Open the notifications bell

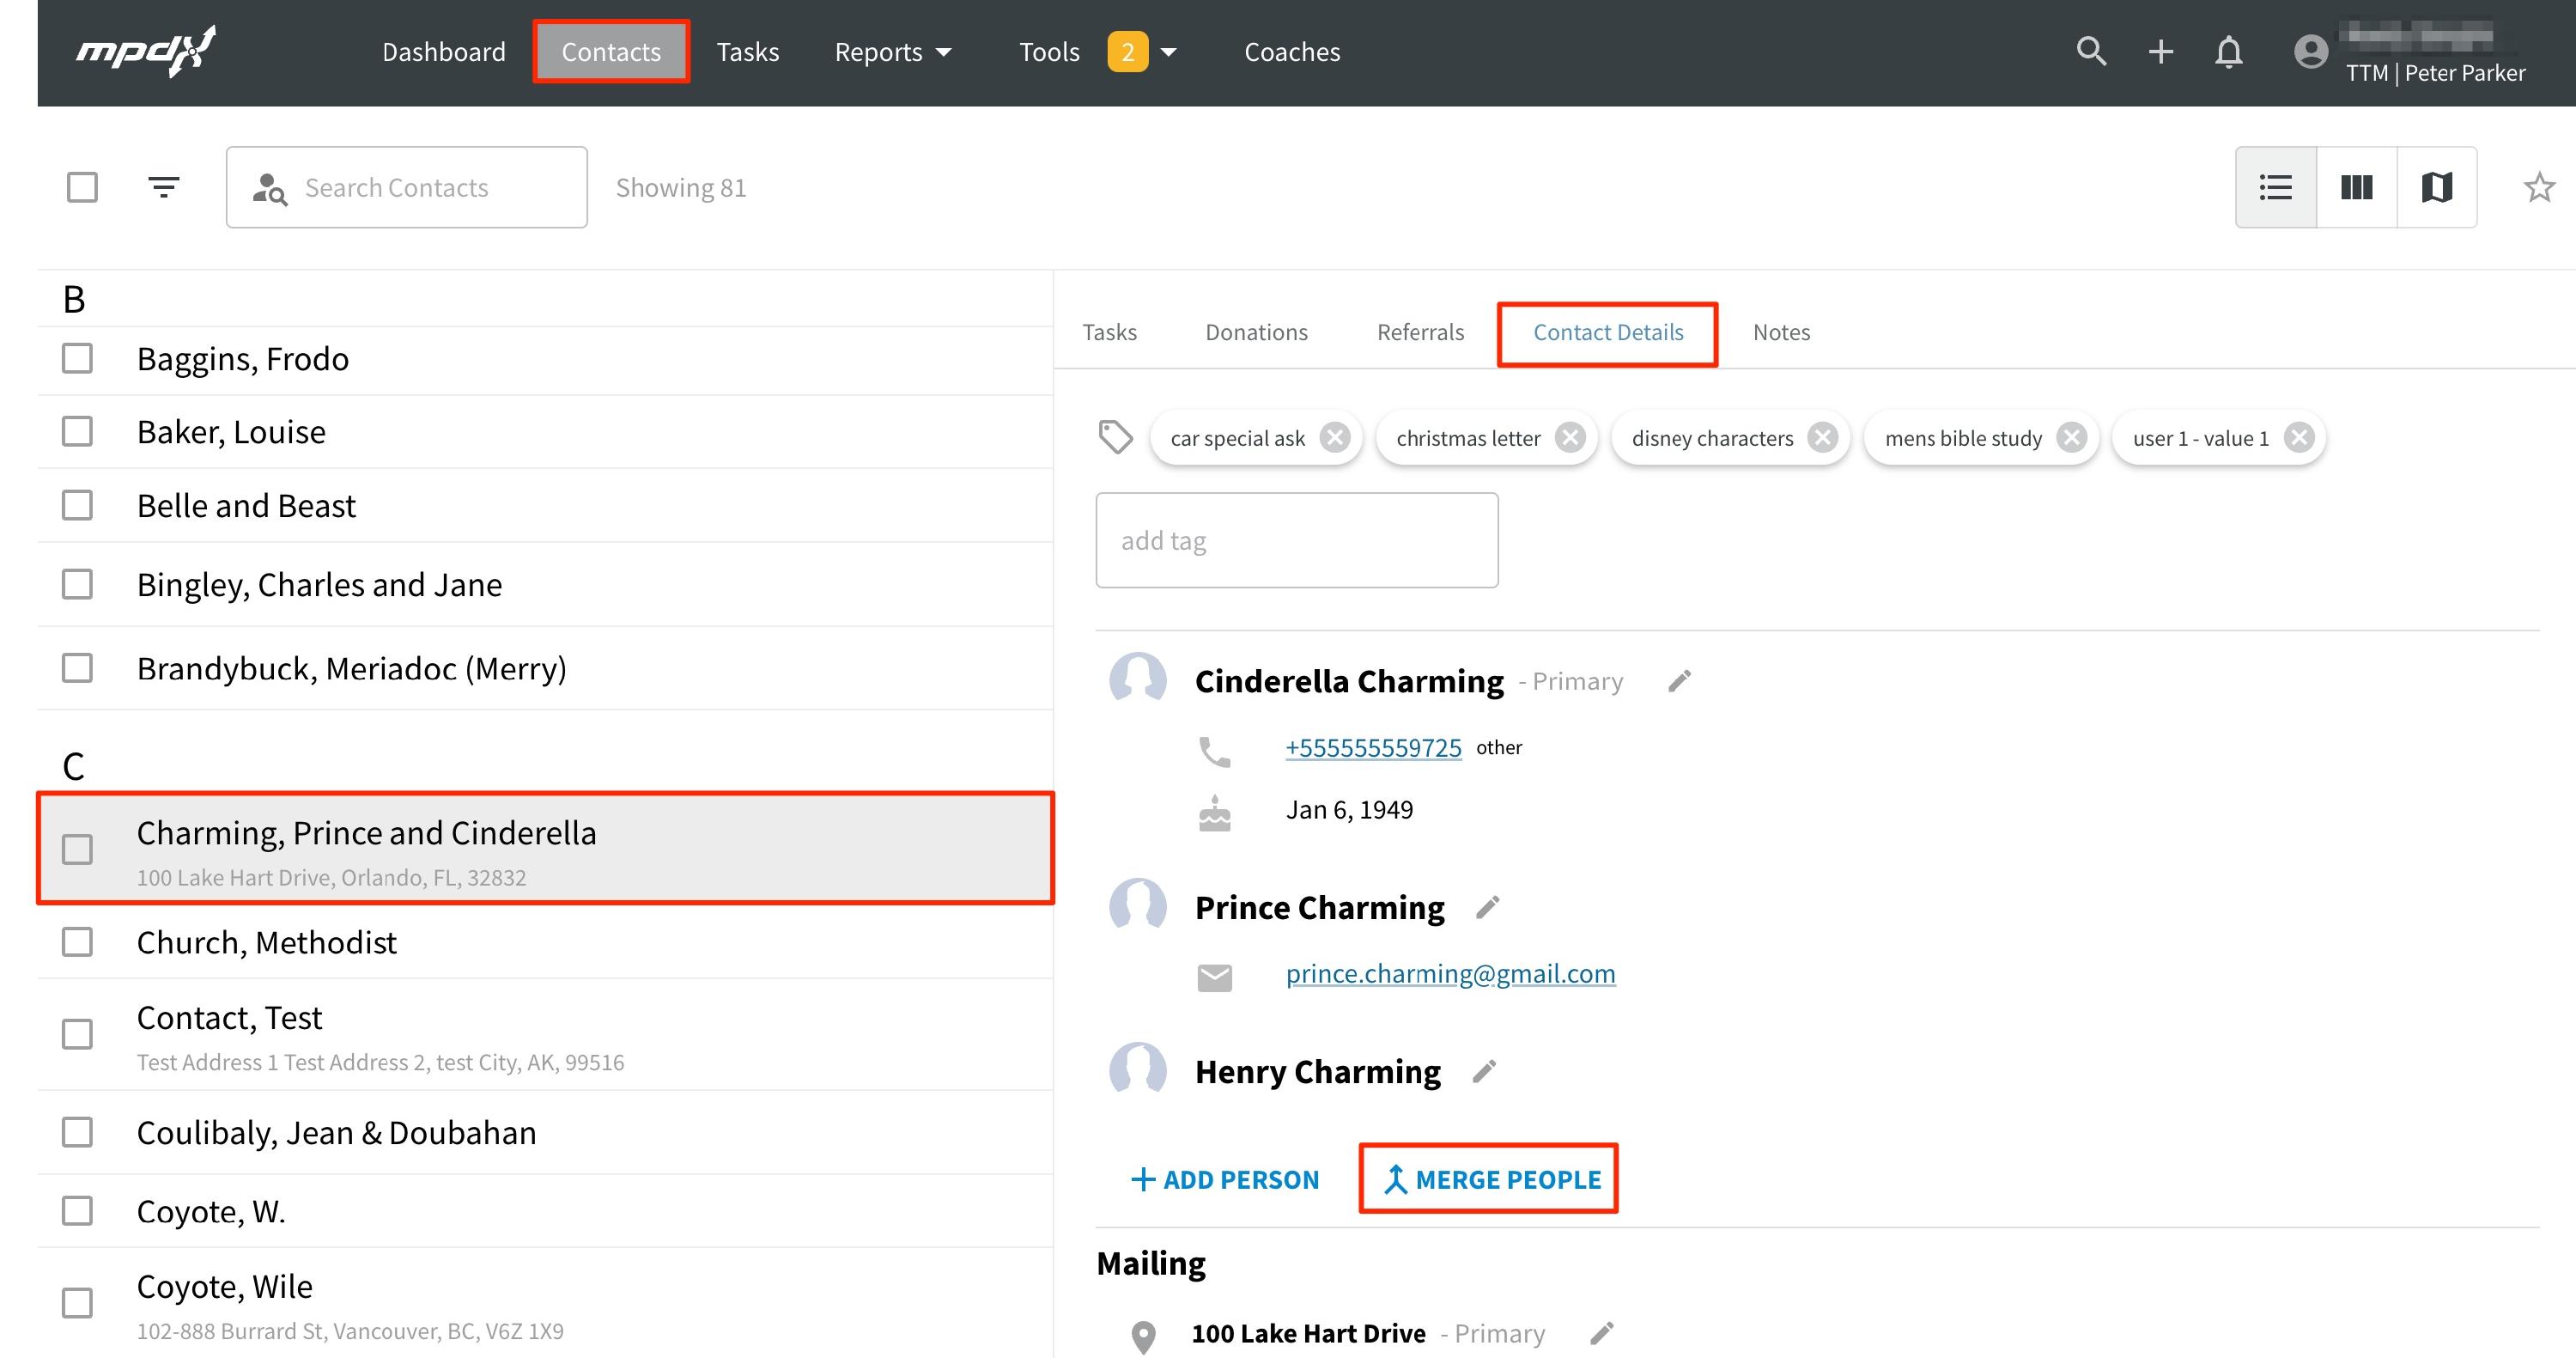[2228, 52]
